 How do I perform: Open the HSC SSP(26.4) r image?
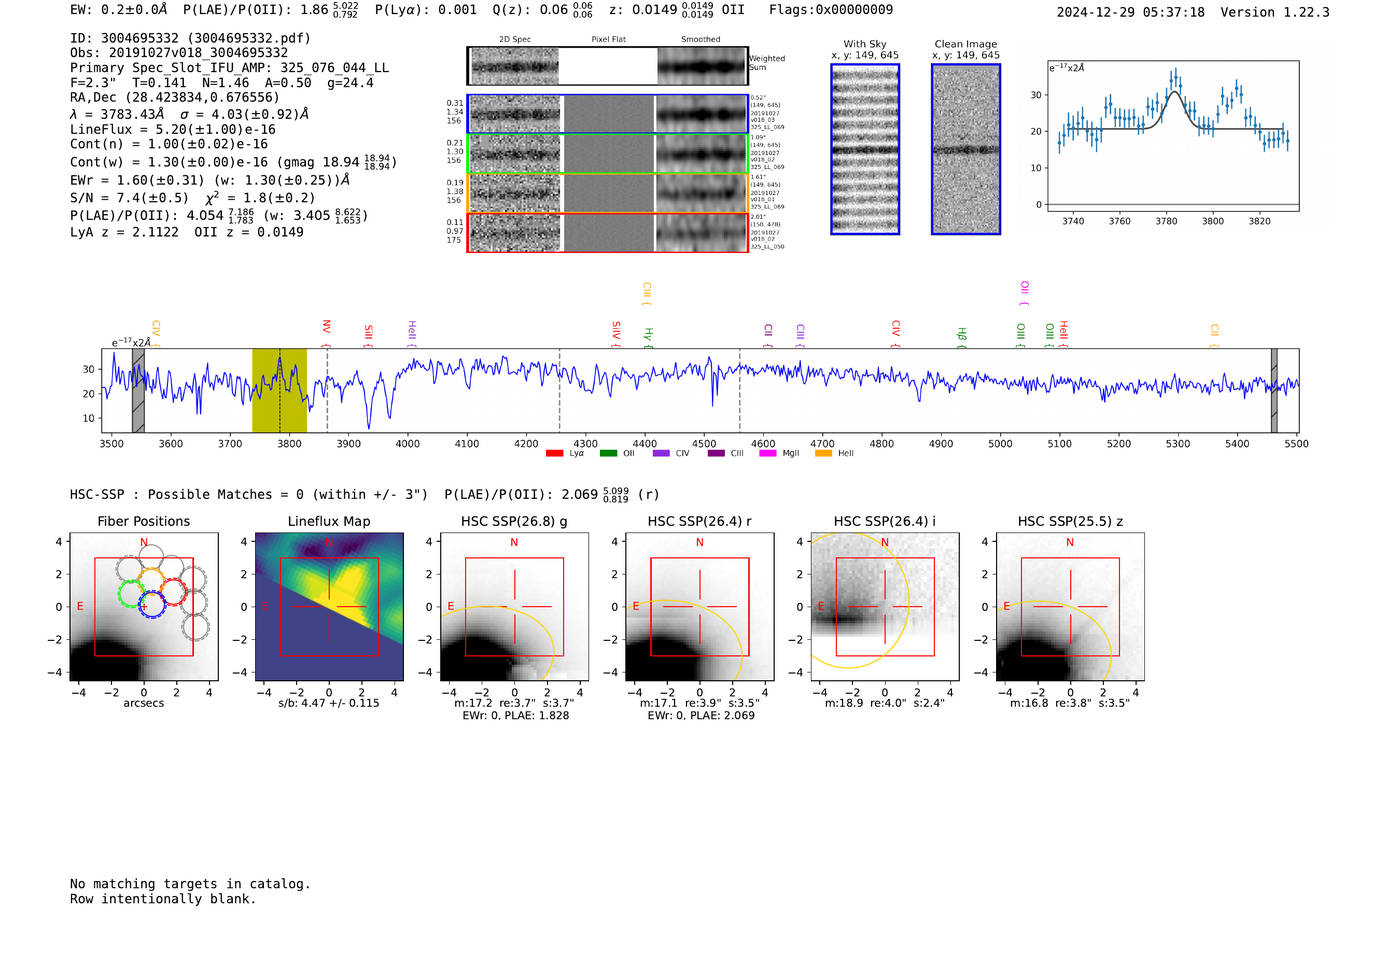[700, 606]
